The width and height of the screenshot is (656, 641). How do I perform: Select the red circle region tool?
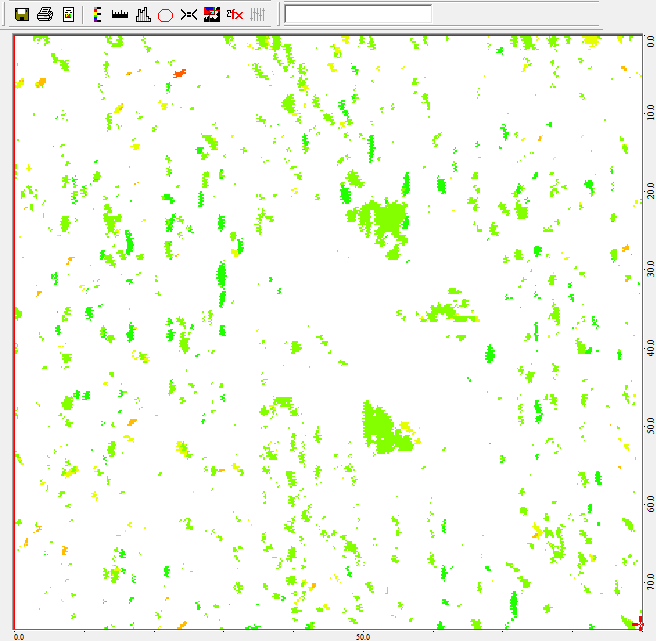166,14
